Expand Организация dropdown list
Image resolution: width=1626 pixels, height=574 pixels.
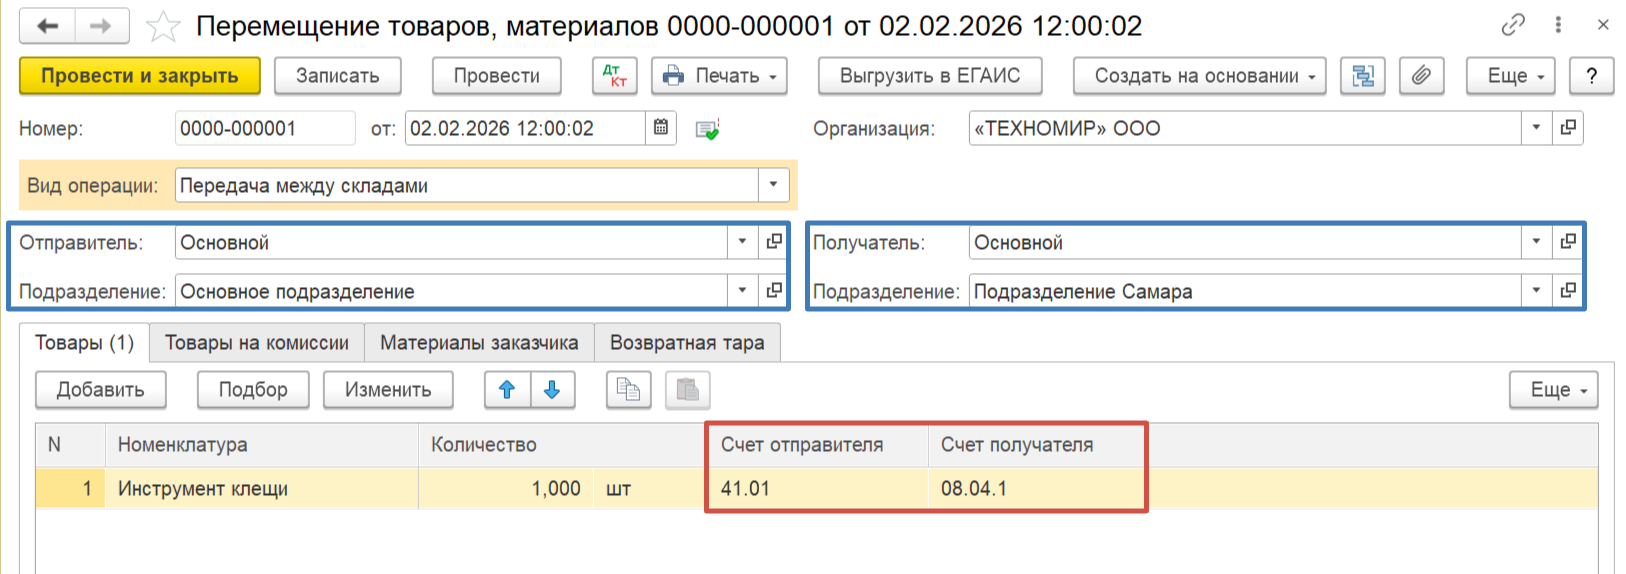[x=1536, y=128]
